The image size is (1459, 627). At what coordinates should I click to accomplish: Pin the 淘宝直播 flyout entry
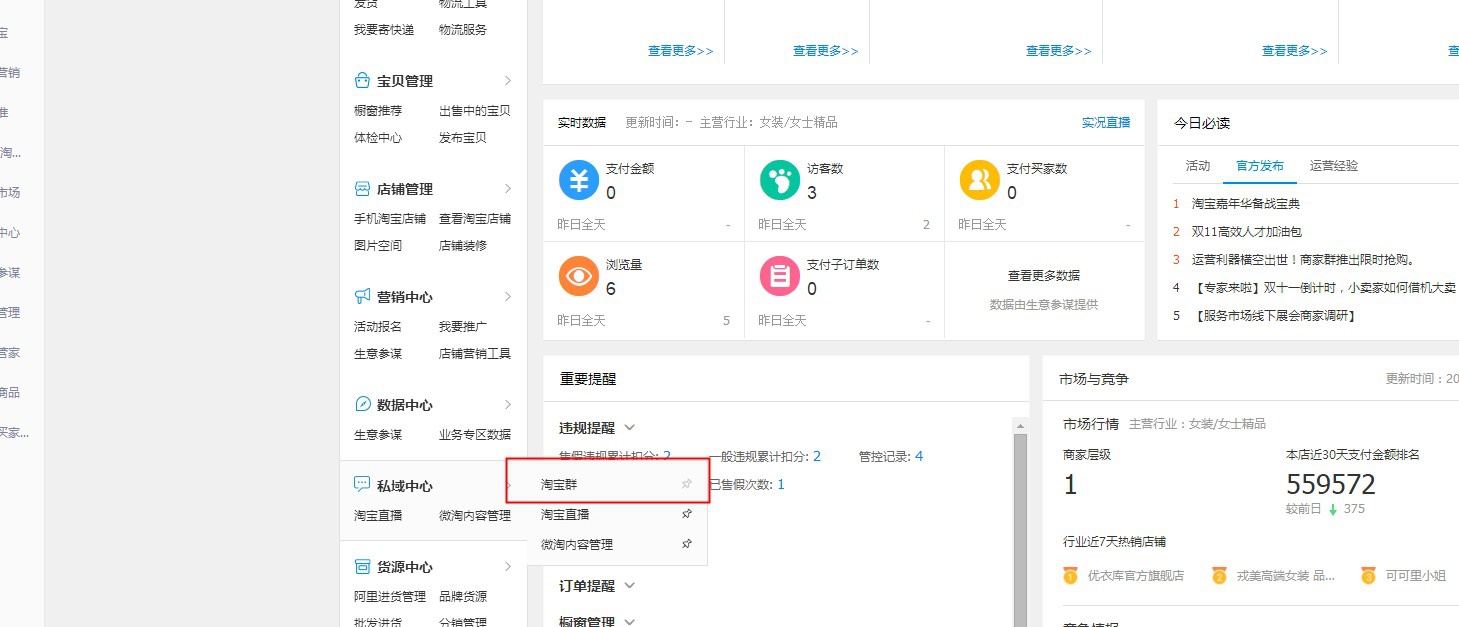[686, 514]
